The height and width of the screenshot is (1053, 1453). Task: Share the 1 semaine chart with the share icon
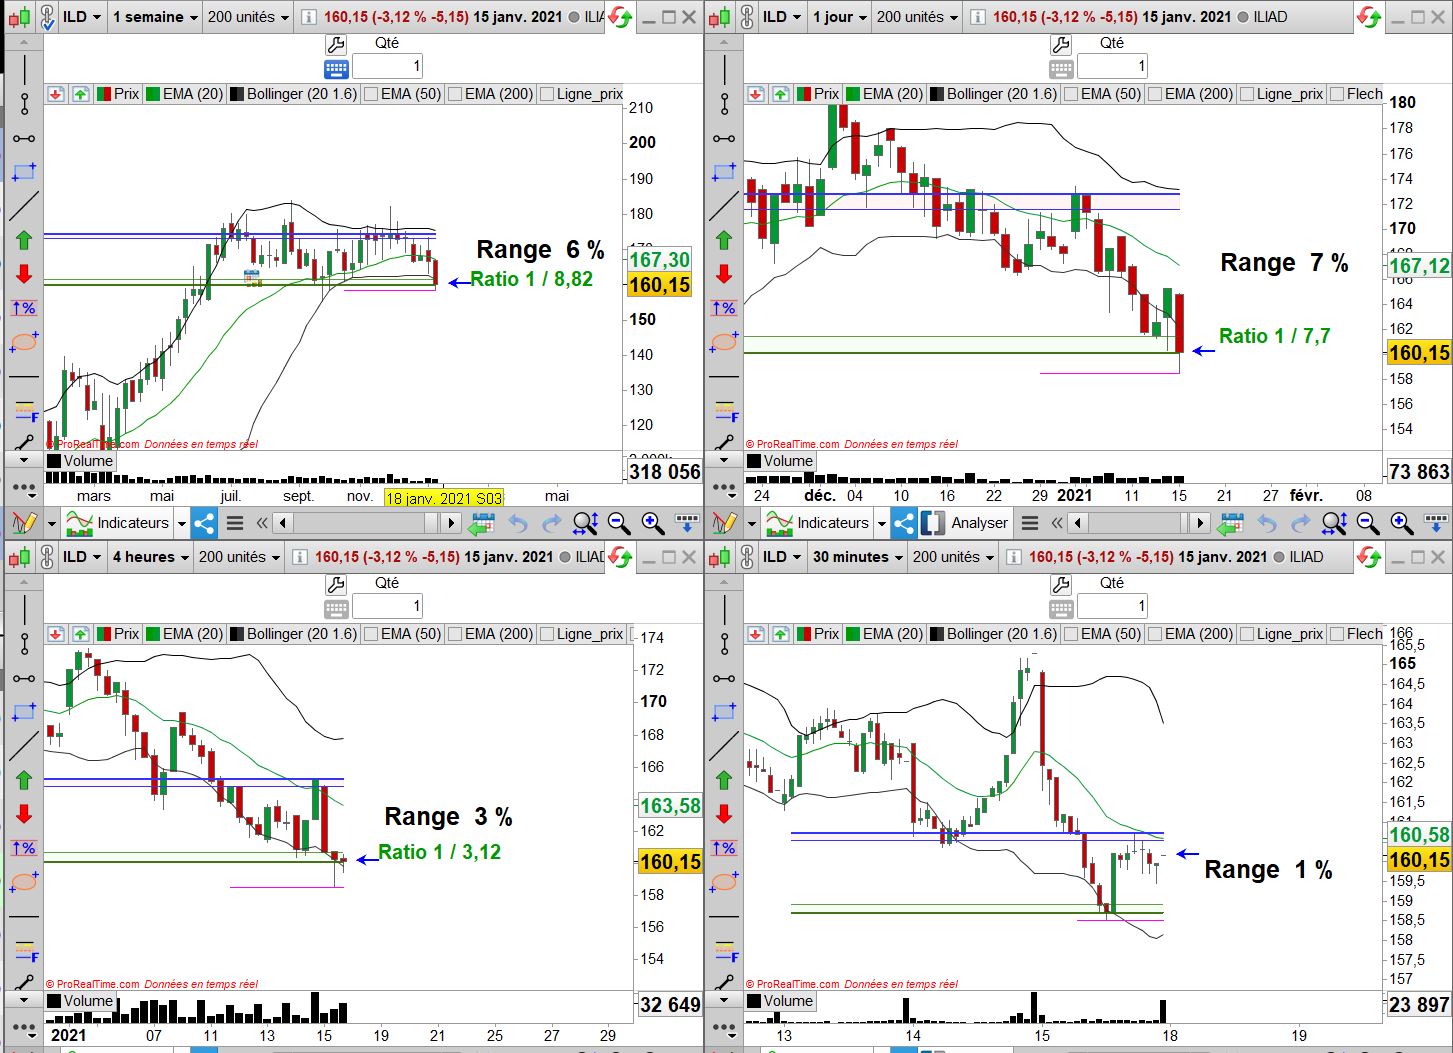coord(204,523)
